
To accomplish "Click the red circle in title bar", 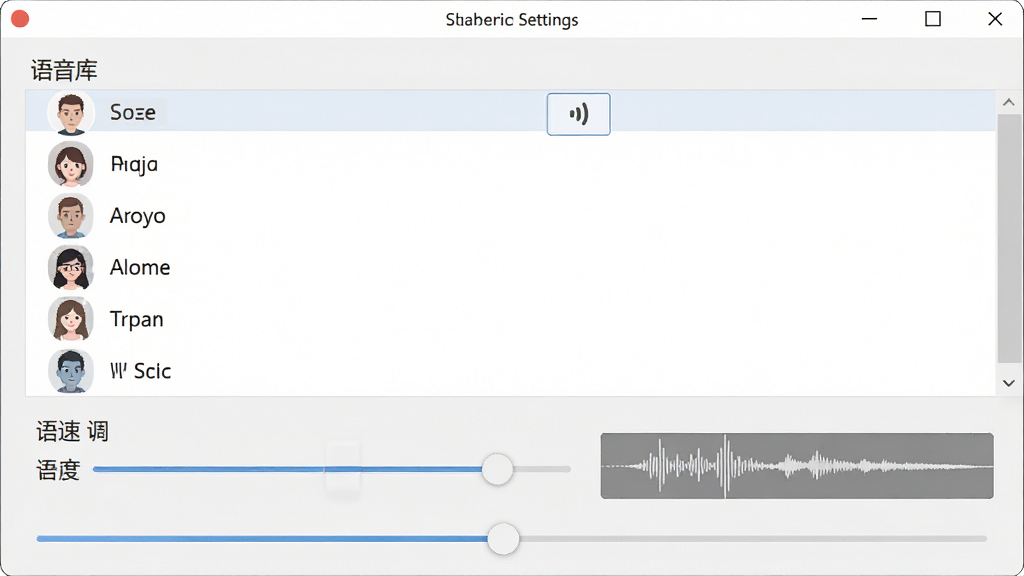I will coord(20,19).
